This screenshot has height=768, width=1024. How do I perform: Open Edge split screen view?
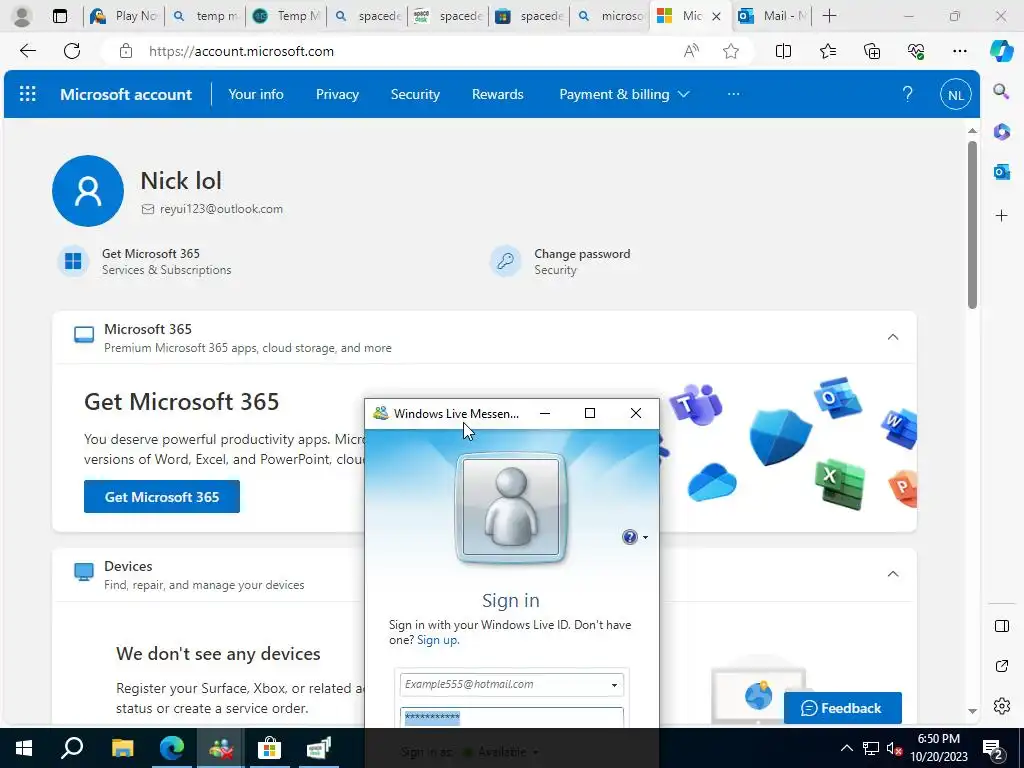click(x=783, y=51)
